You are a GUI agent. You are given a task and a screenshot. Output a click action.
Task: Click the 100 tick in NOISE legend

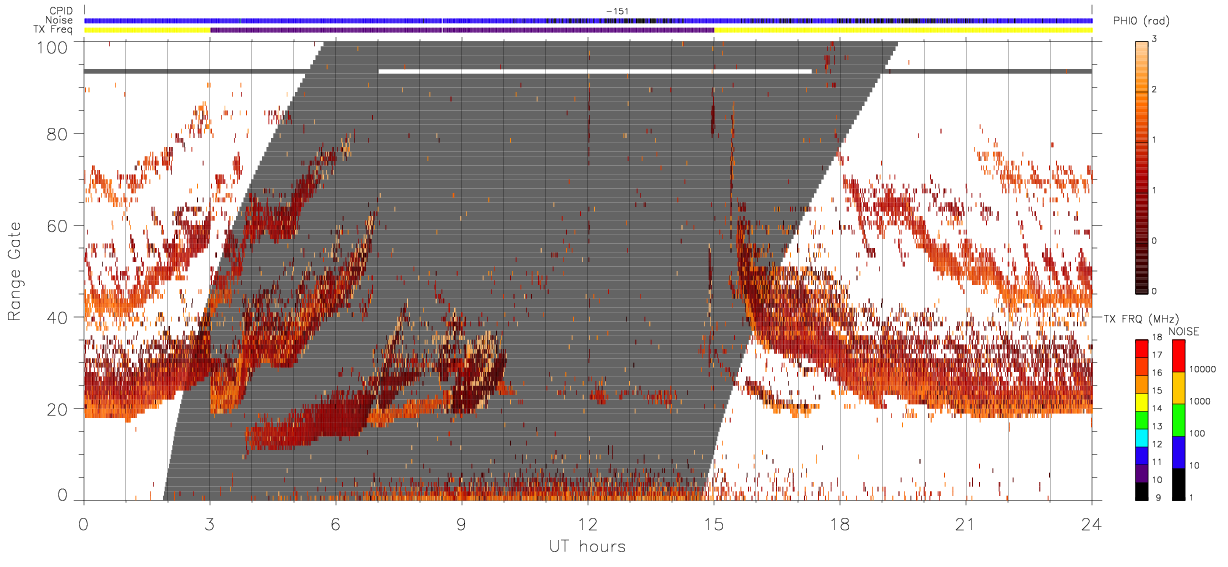1198,433
